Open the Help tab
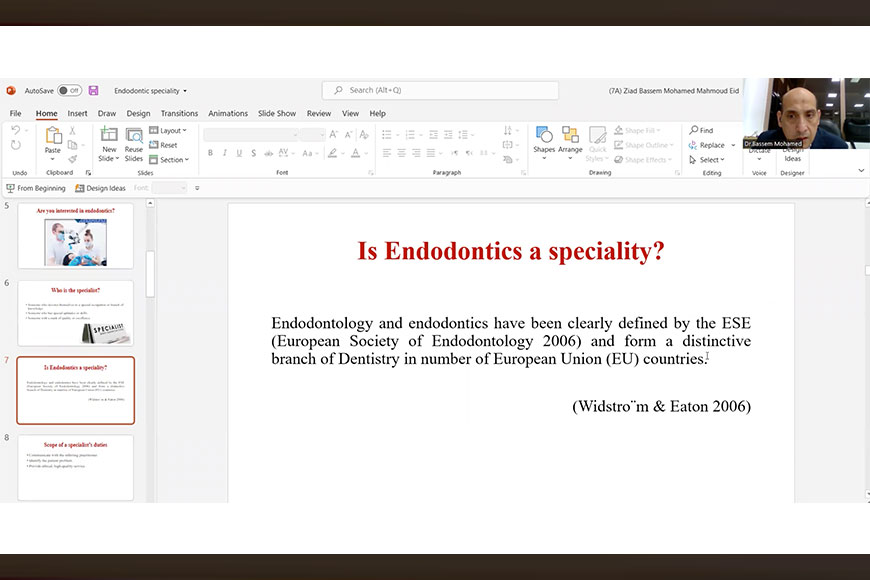This screenshot has height=580, width=870. [377, 113]
